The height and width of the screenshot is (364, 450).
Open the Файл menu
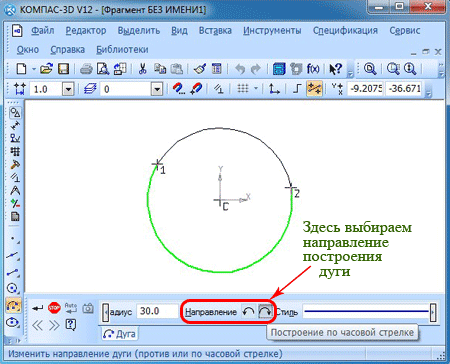(x=43, y=31)
